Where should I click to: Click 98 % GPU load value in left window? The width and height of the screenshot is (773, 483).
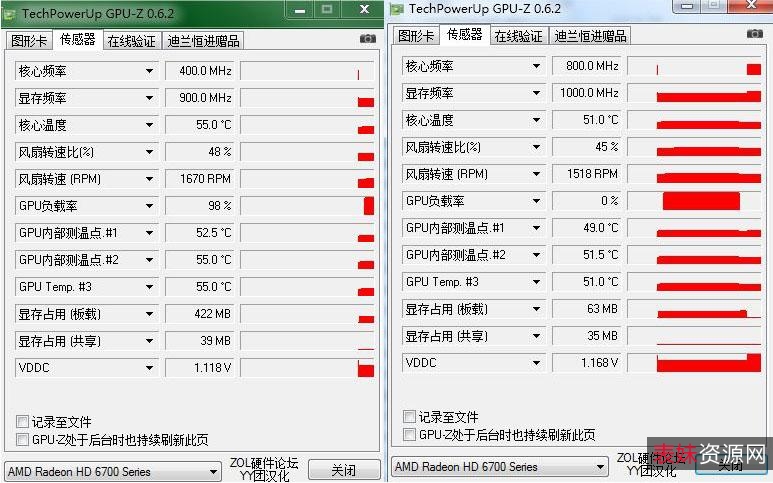pyautogui.click(x=201, y=206)
